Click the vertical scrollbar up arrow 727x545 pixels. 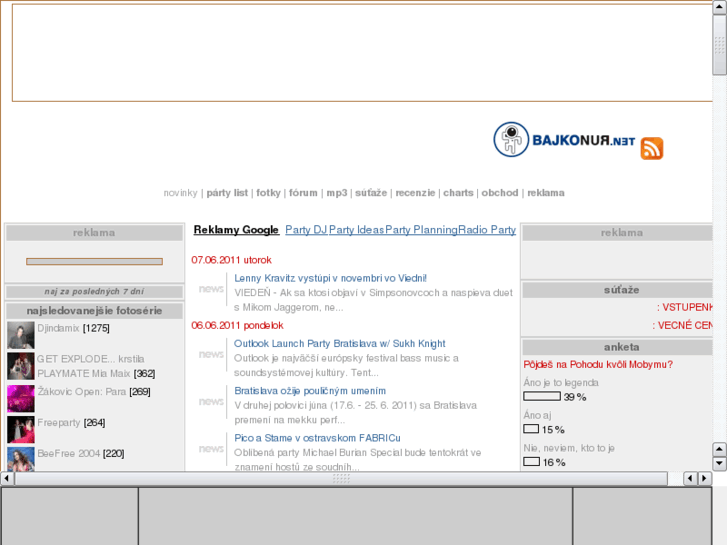click(720, 7)
